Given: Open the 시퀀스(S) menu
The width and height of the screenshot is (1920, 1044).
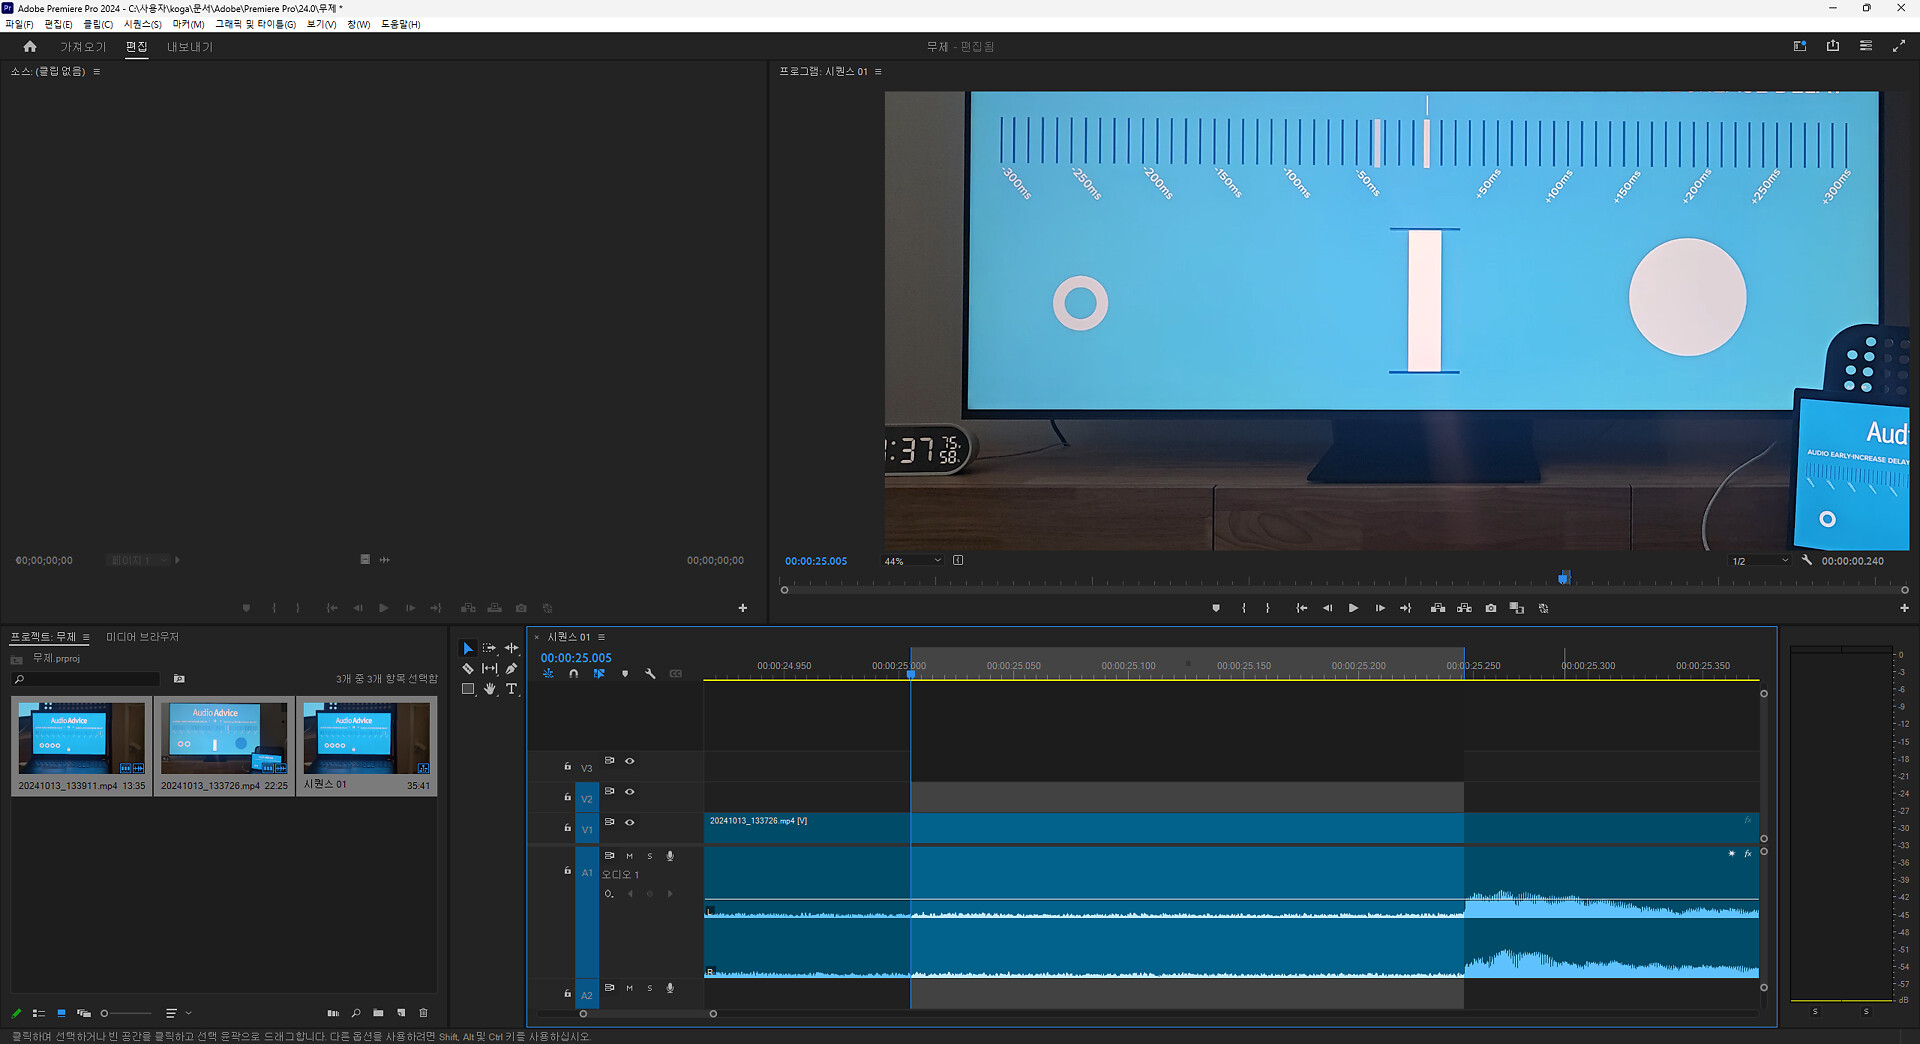Looking at the screenshot, I should (x=142, y=24).
